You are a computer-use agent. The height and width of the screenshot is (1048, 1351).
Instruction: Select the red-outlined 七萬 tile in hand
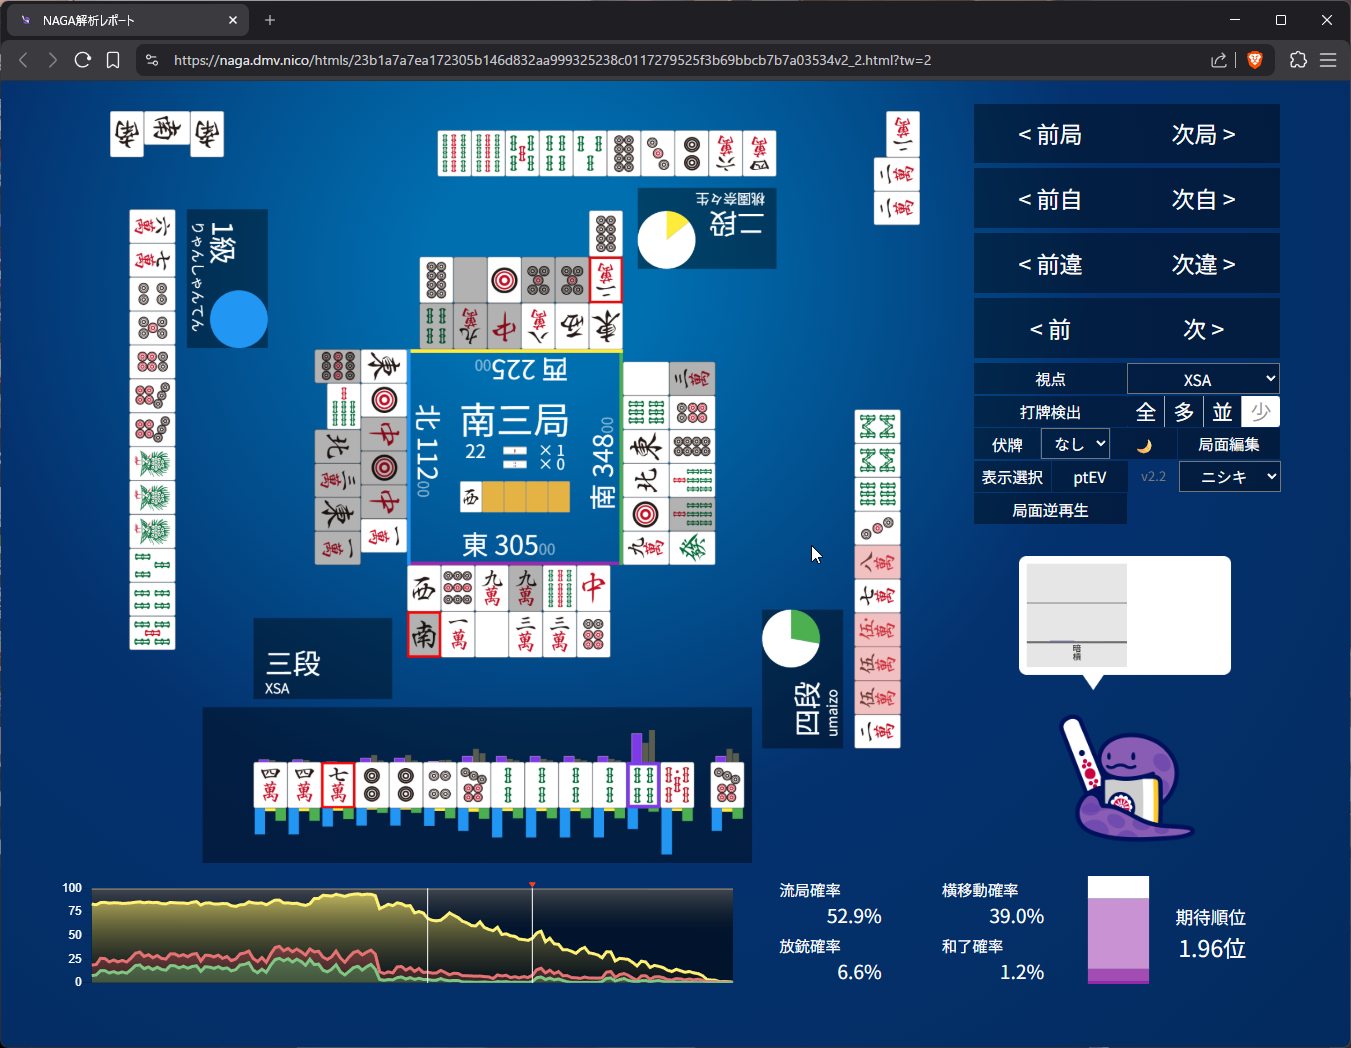[x=338, y=784]
